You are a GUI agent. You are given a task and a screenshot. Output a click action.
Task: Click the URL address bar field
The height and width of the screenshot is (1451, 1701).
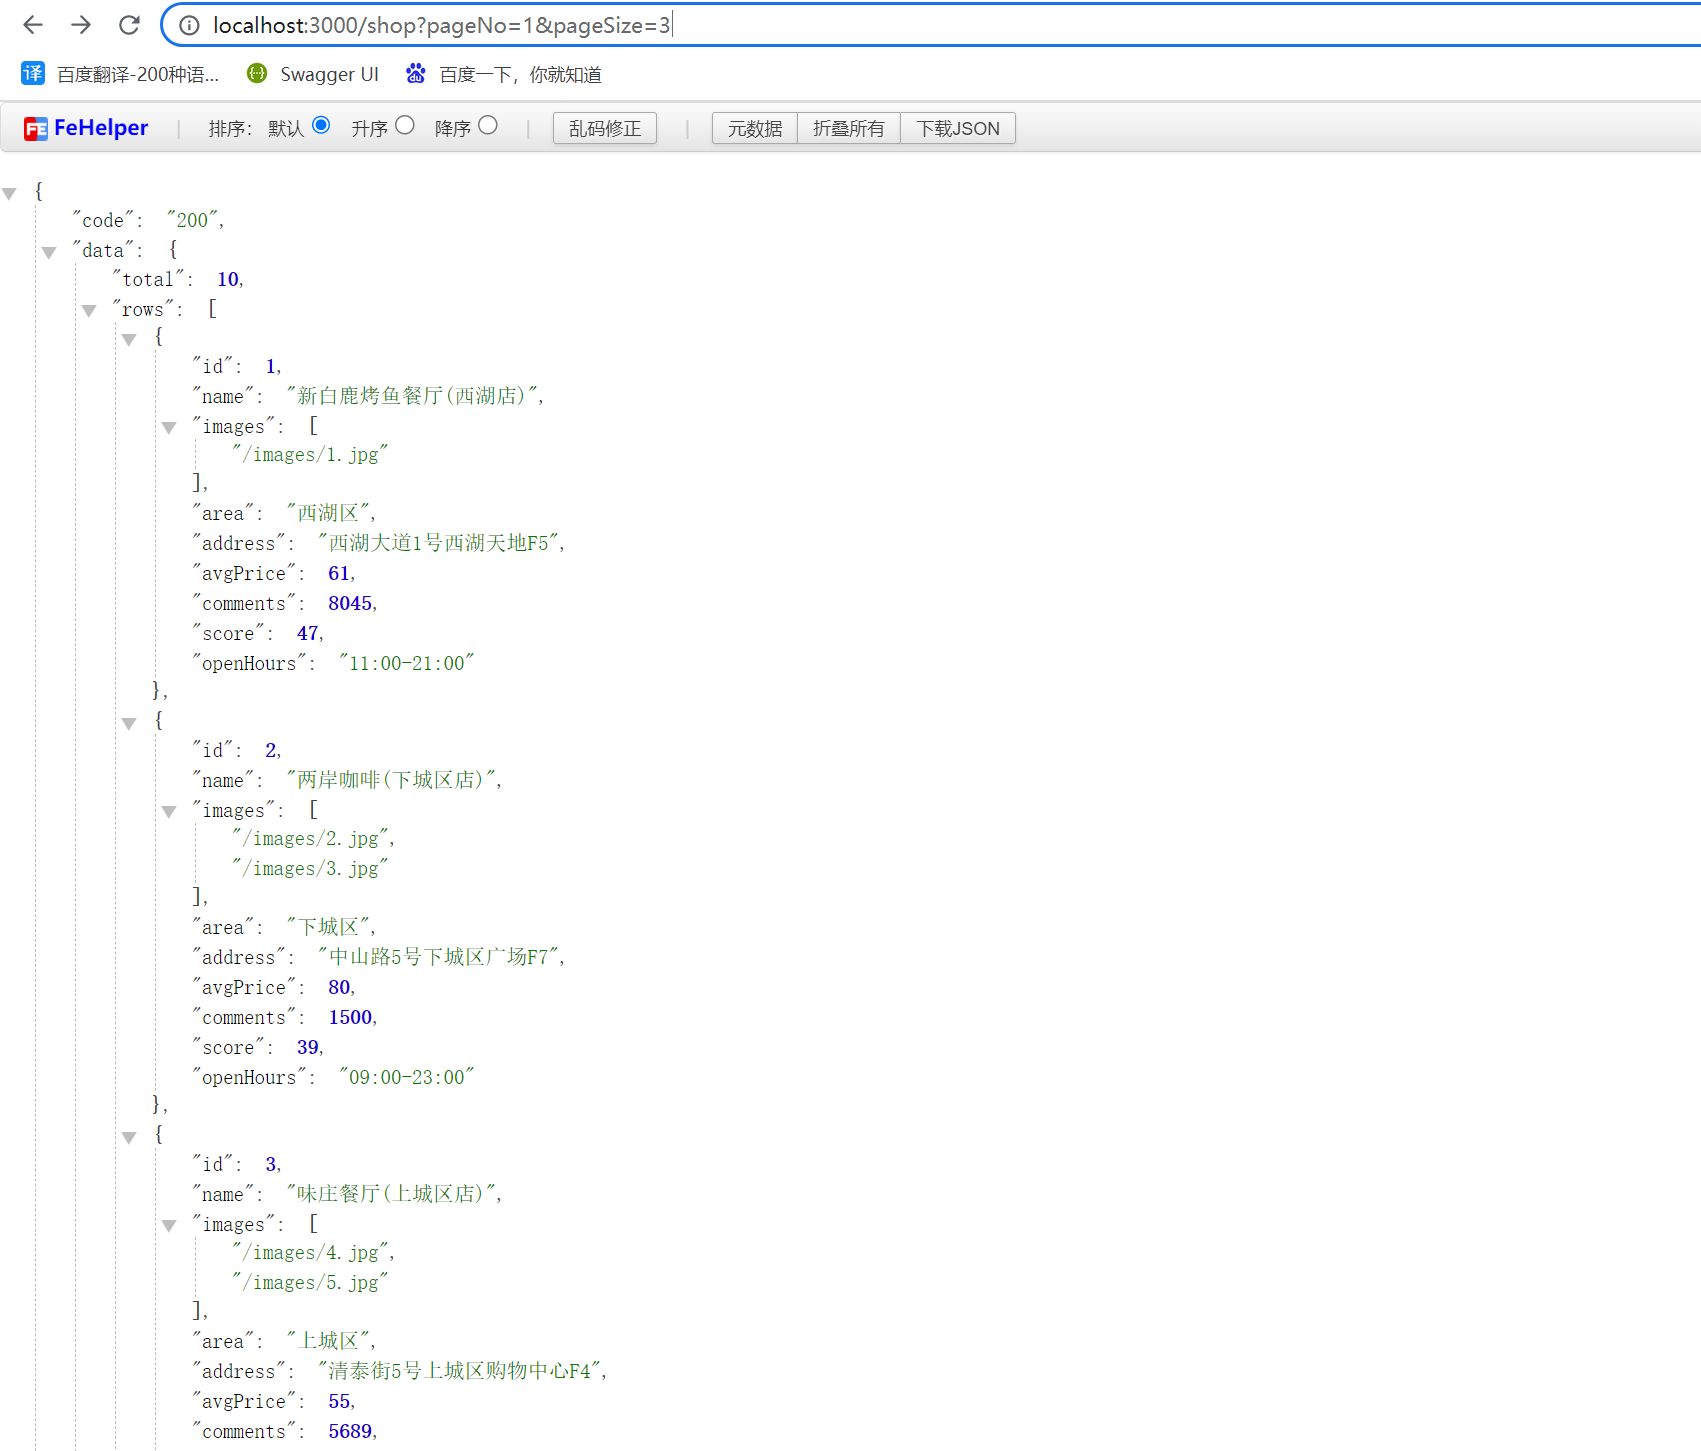coord(900,25)
